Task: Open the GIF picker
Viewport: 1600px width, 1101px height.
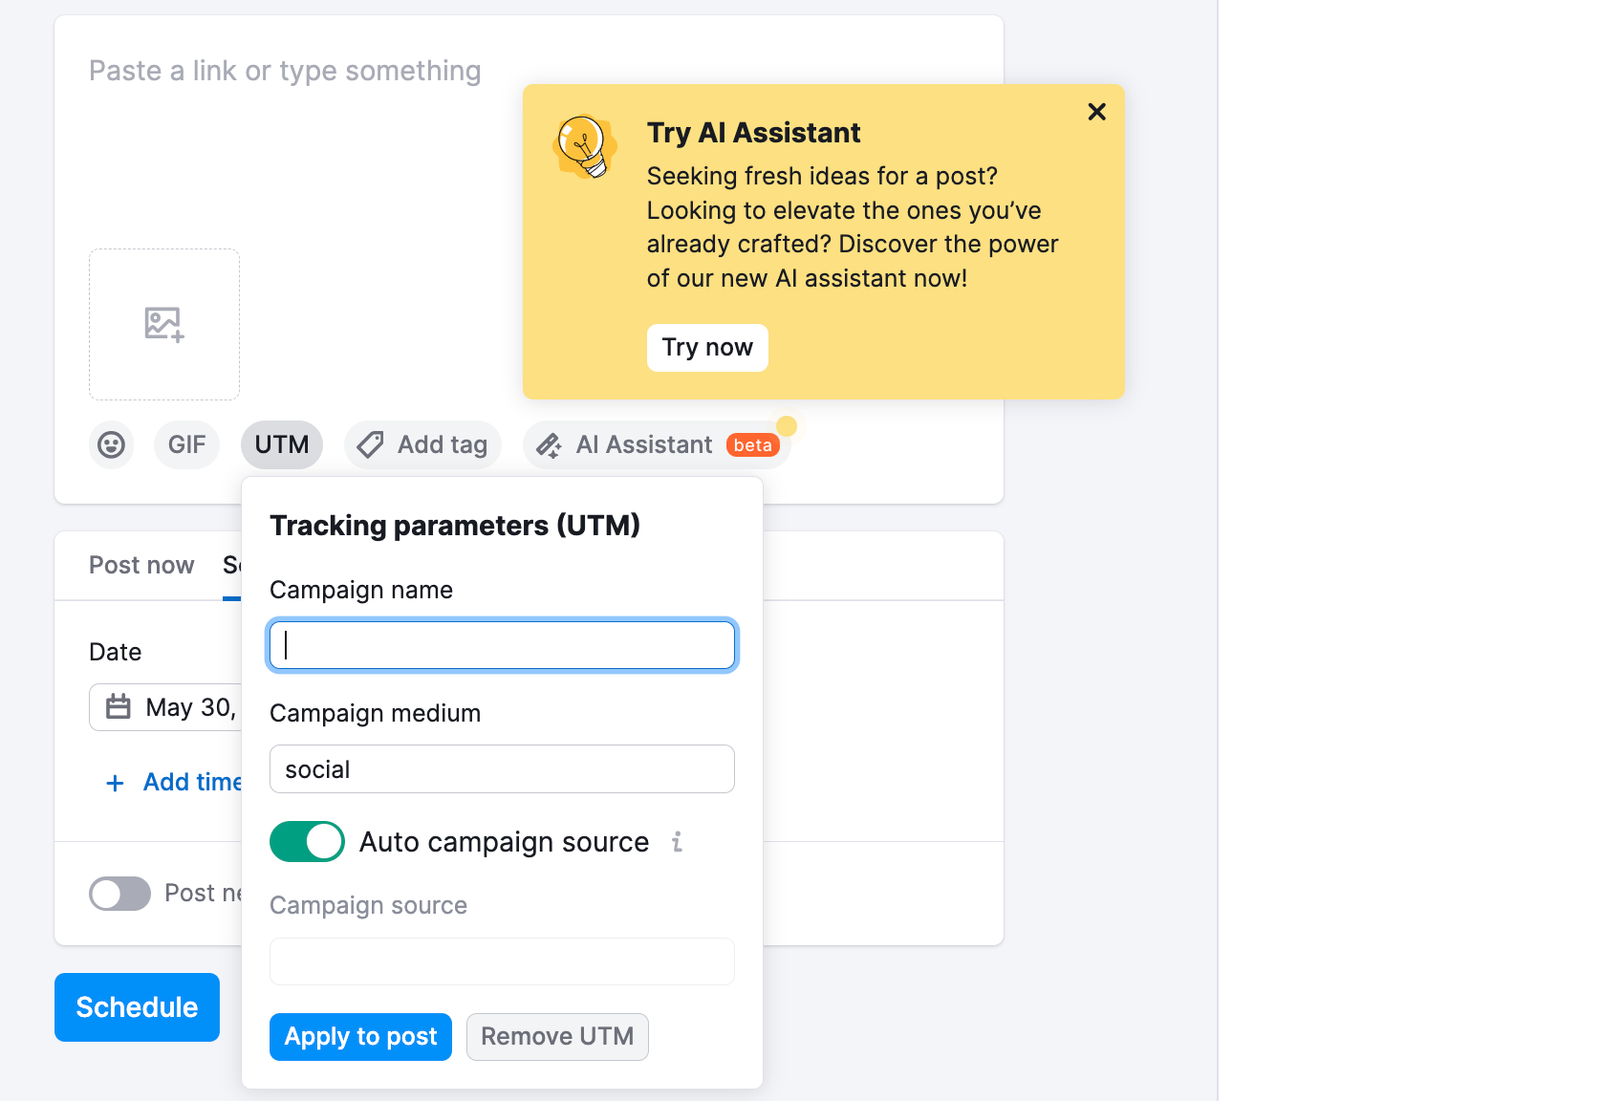Action: [x=187, y=445]
